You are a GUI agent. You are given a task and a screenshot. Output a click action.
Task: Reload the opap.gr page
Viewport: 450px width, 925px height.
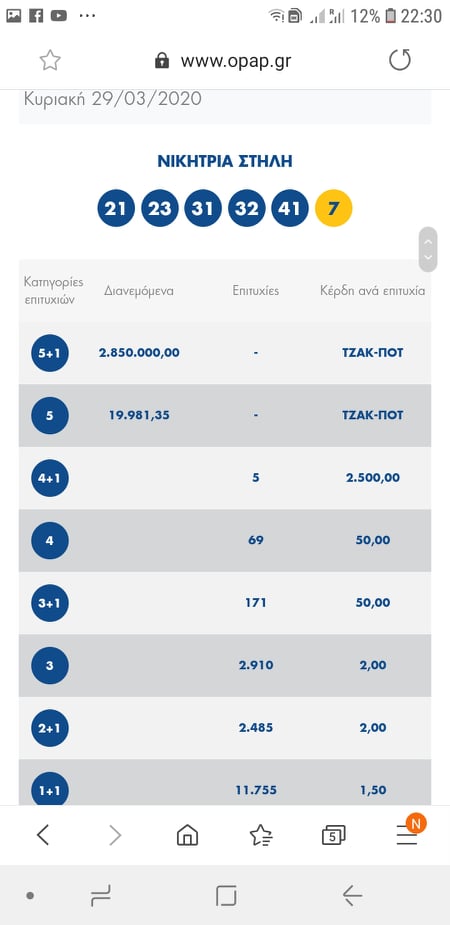tap(399, 60)
